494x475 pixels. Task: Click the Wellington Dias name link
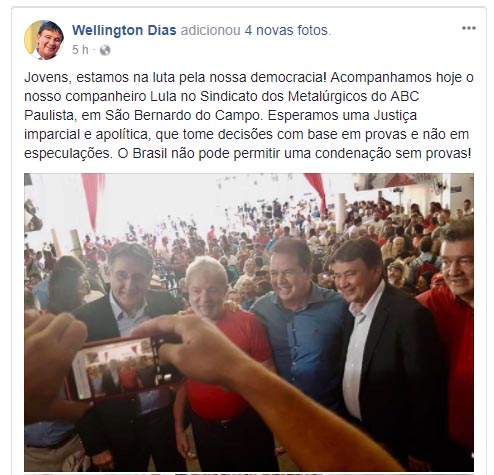[124, 30]
